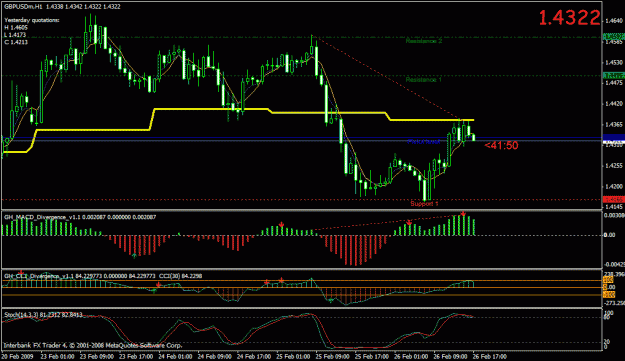Screen dimensions: 625x361
Task: Click CCI red arrow near 24 Feb 01:00
Action: 158,285
